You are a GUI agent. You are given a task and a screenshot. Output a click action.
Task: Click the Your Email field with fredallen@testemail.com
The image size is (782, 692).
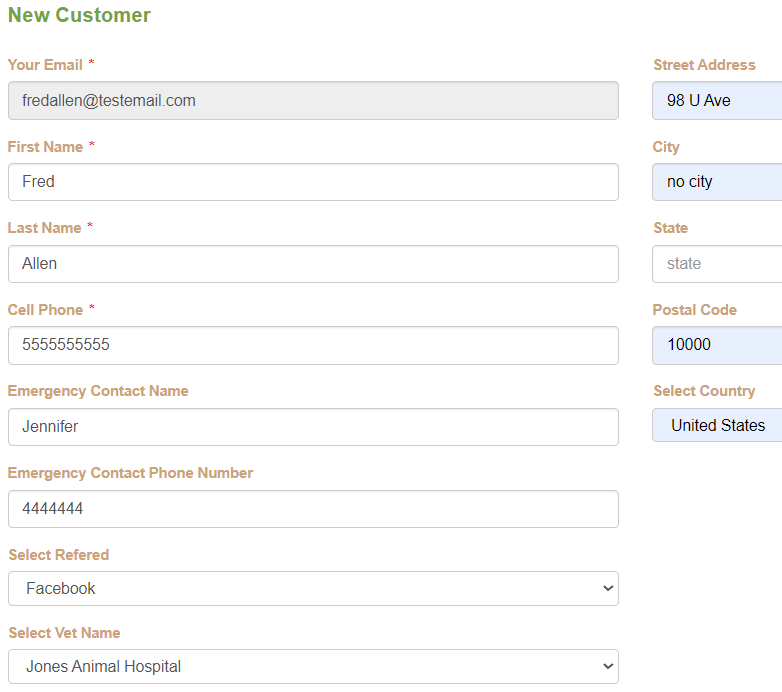click(x=313, y=101)
